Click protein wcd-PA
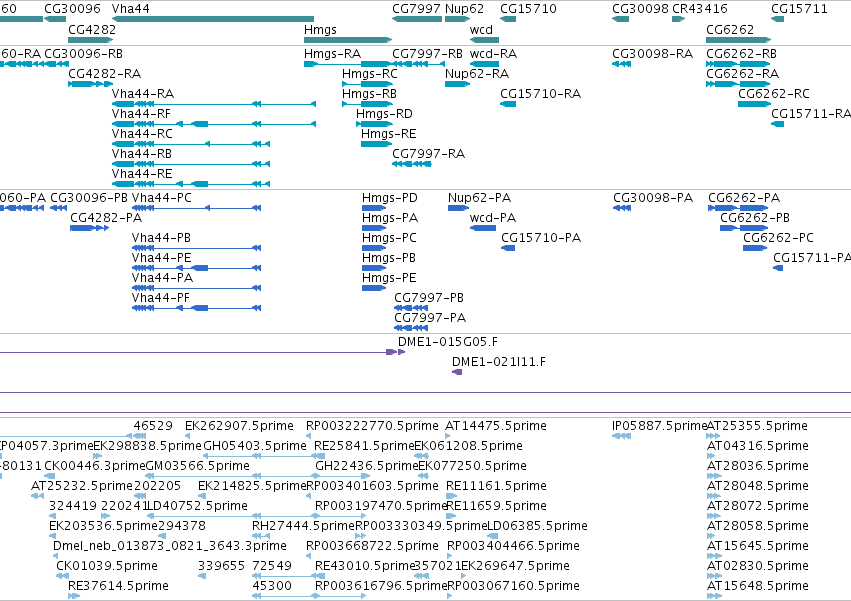851x601 pixels. point(483,228)
